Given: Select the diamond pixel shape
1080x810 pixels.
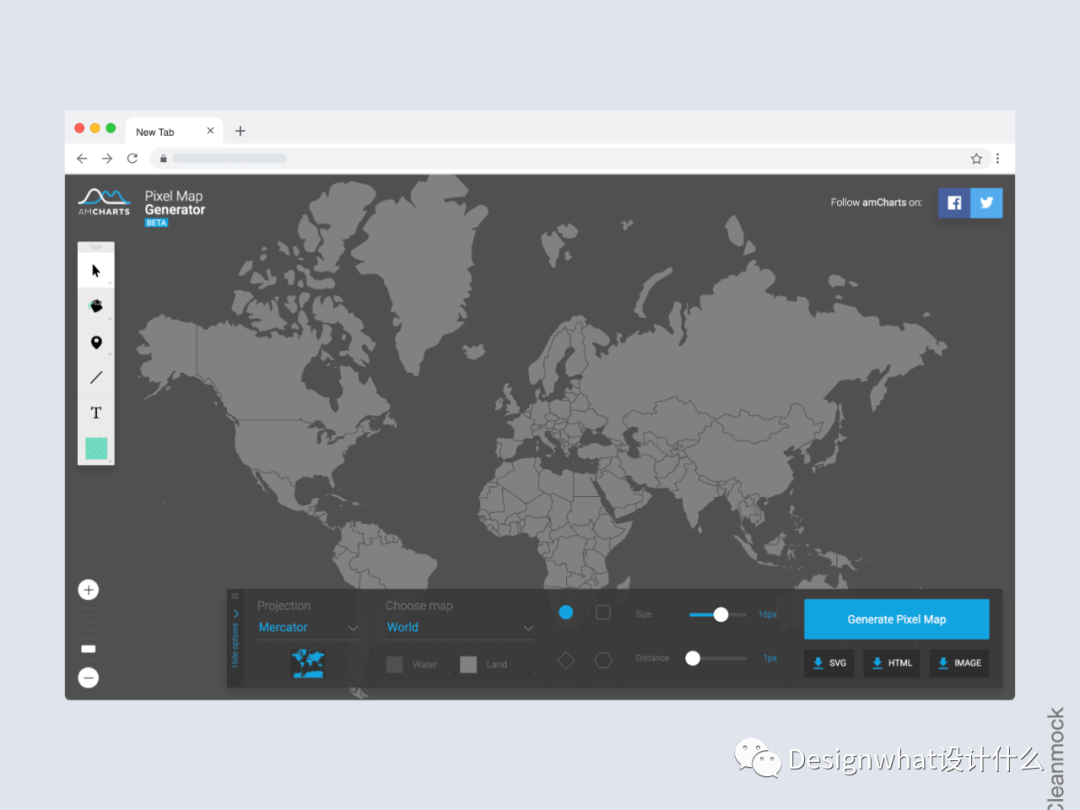Looking at the screenshot, I should click(565, 661).
